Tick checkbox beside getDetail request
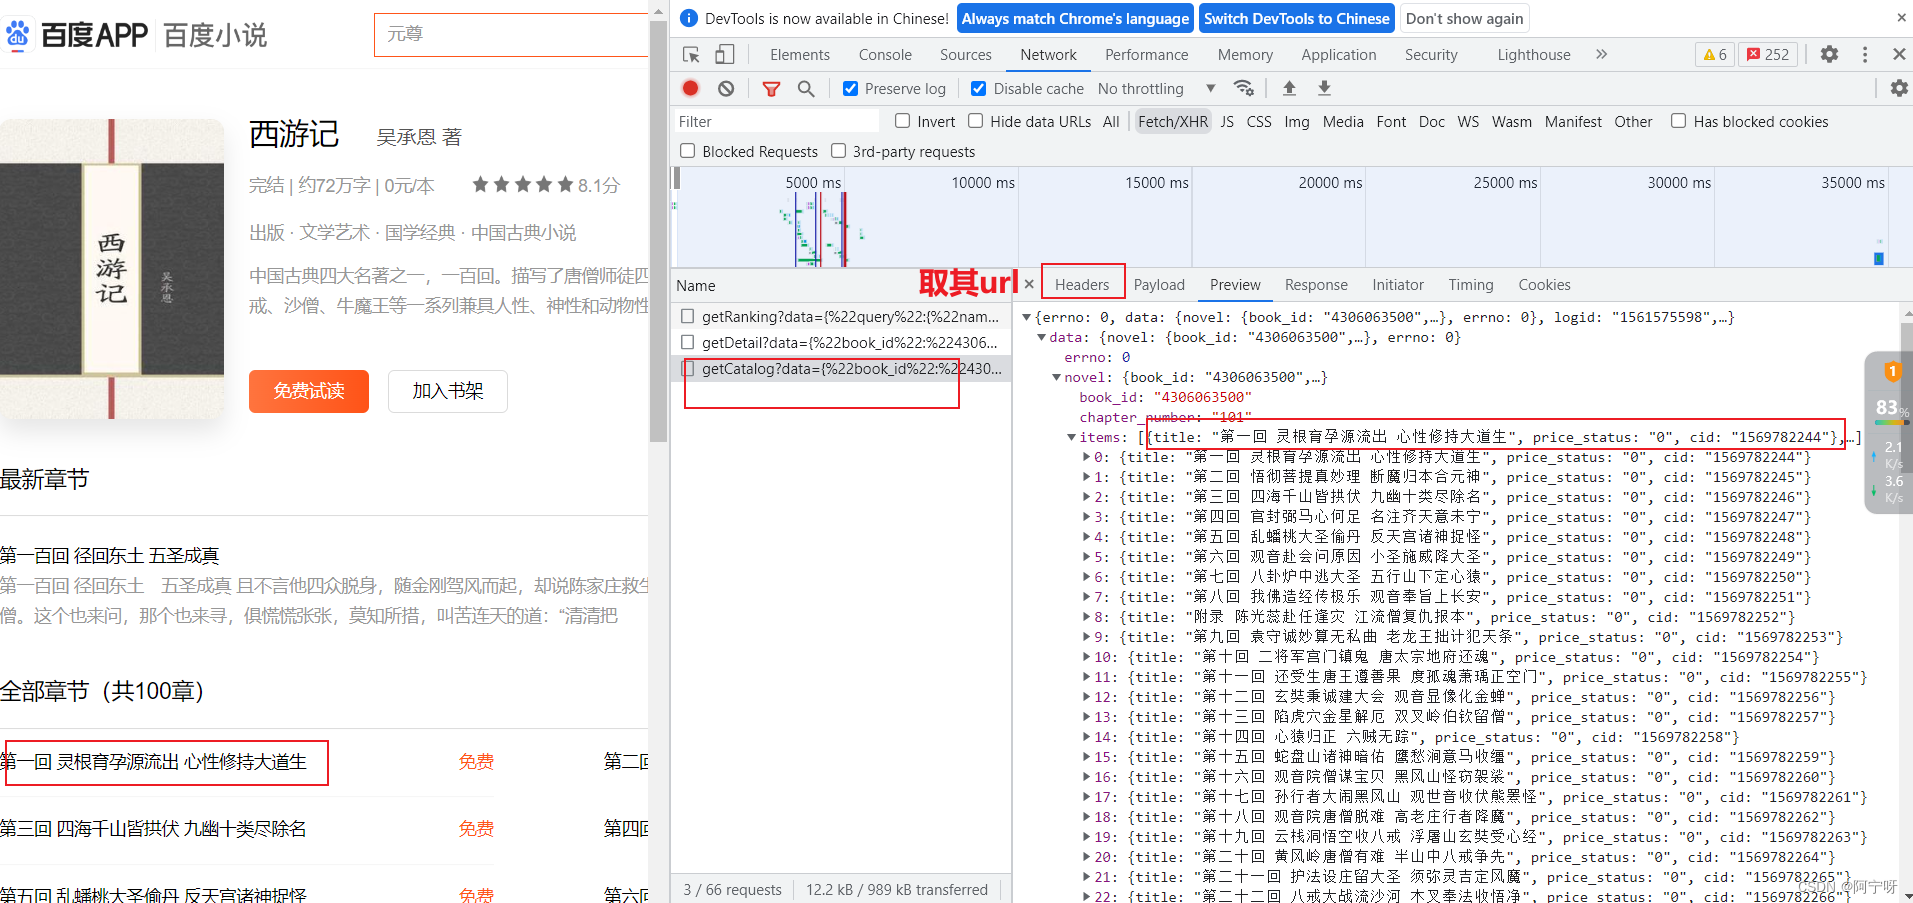1913x903 pixels. [688, 342]
